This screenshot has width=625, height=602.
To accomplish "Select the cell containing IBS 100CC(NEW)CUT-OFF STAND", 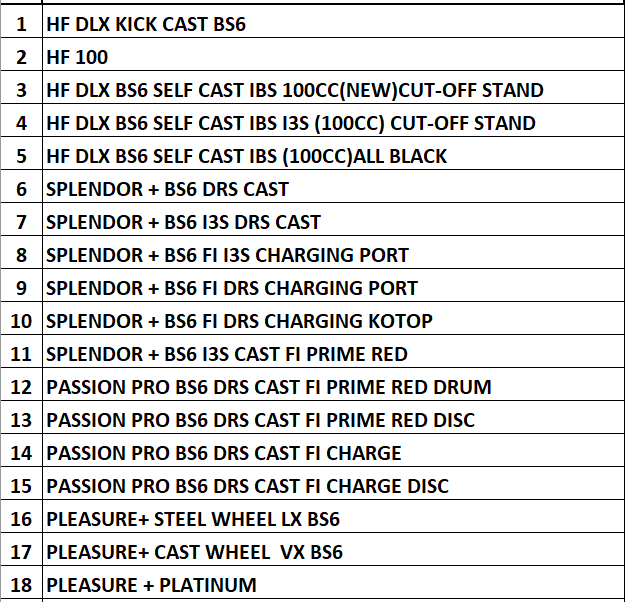I will click(x=295, y=90).
